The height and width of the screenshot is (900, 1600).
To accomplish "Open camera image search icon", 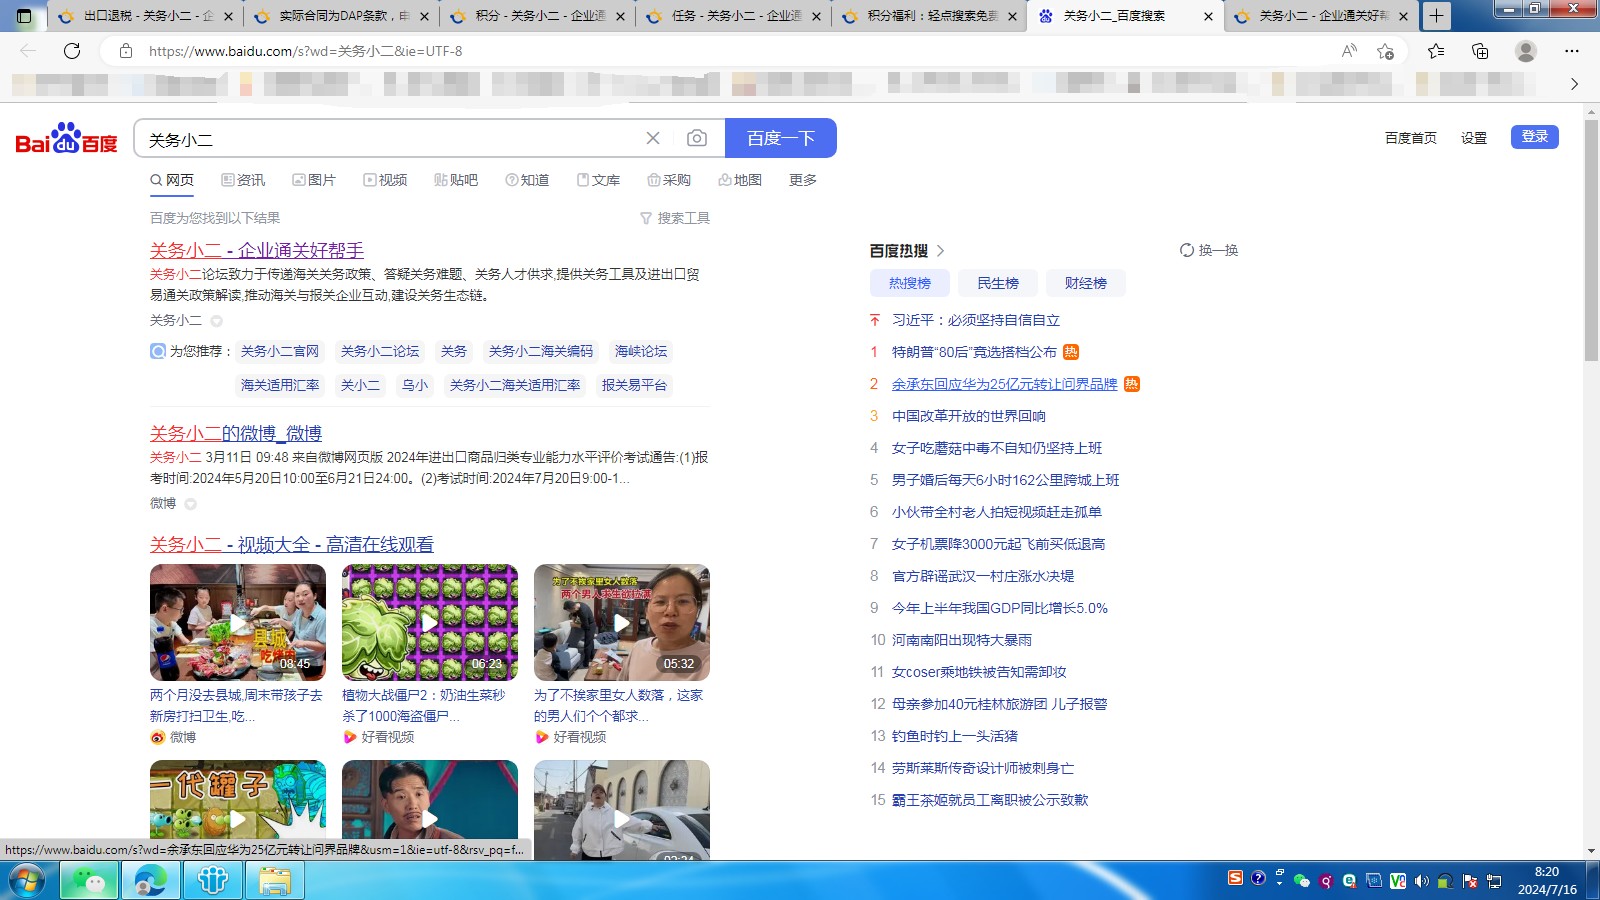I will [697, 138].
